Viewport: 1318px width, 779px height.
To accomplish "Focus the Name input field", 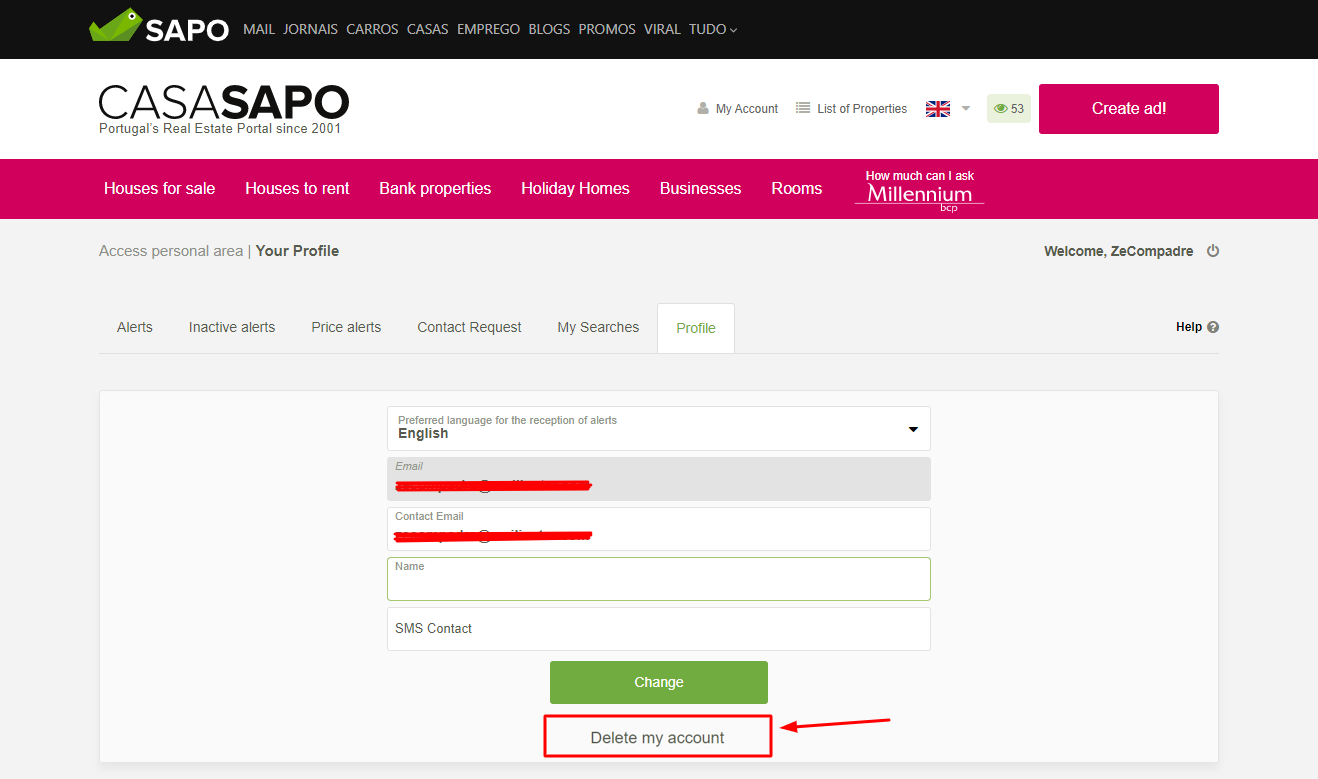I will [x=658, y=583].
